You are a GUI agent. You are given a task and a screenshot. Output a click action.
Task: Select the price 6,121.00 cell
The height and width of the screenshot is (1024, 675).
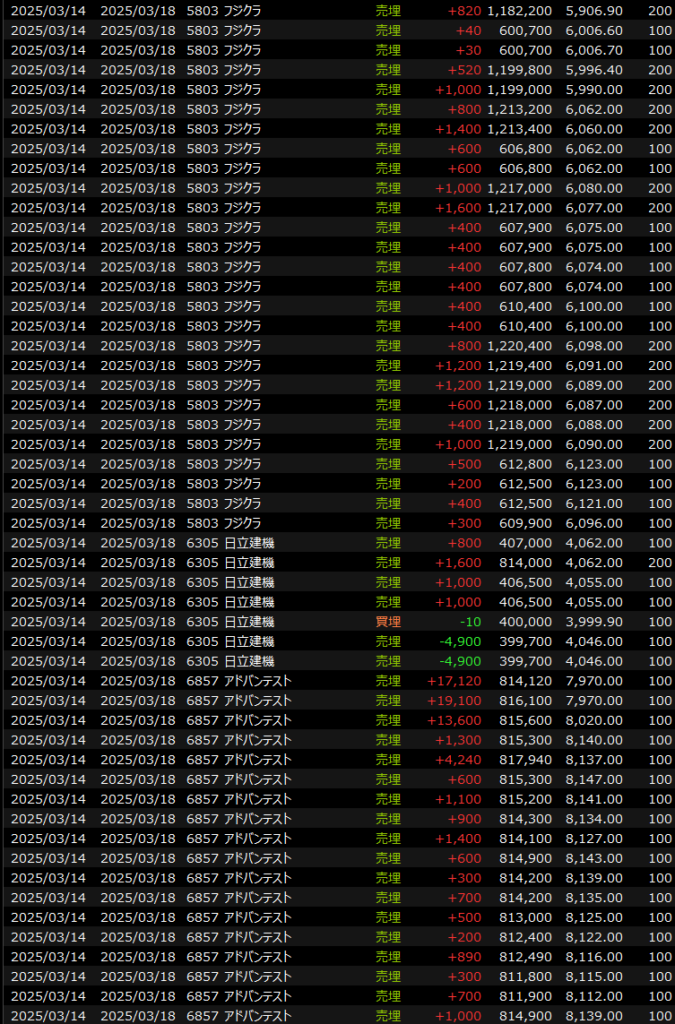[x=594, y=503]
